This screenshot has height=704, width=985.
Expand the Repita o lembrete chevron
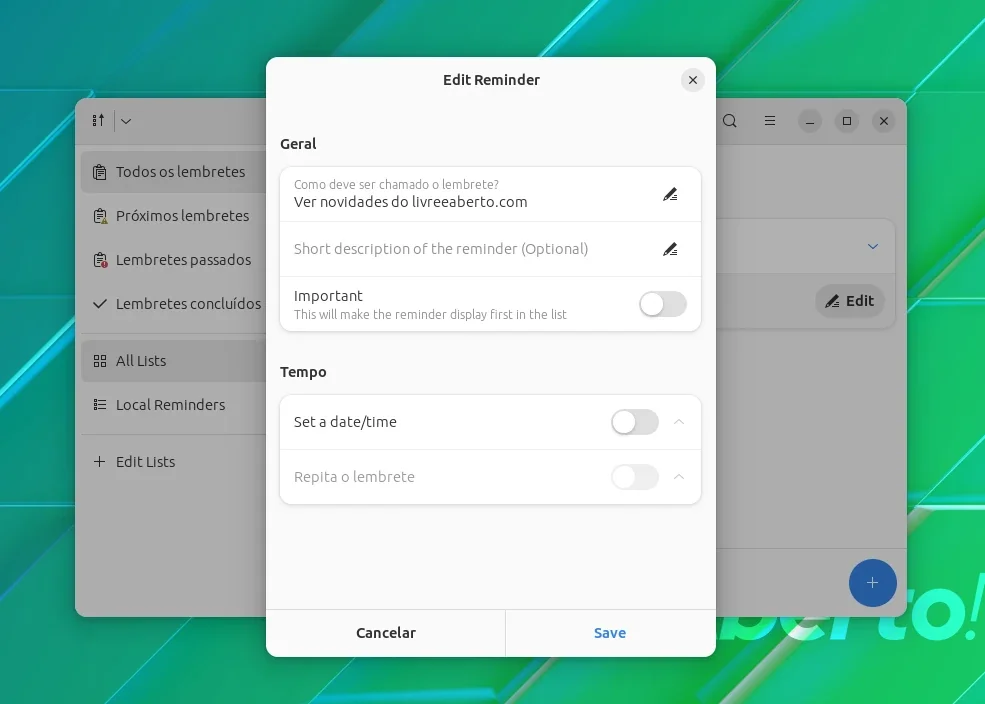[x=678, y=477]
